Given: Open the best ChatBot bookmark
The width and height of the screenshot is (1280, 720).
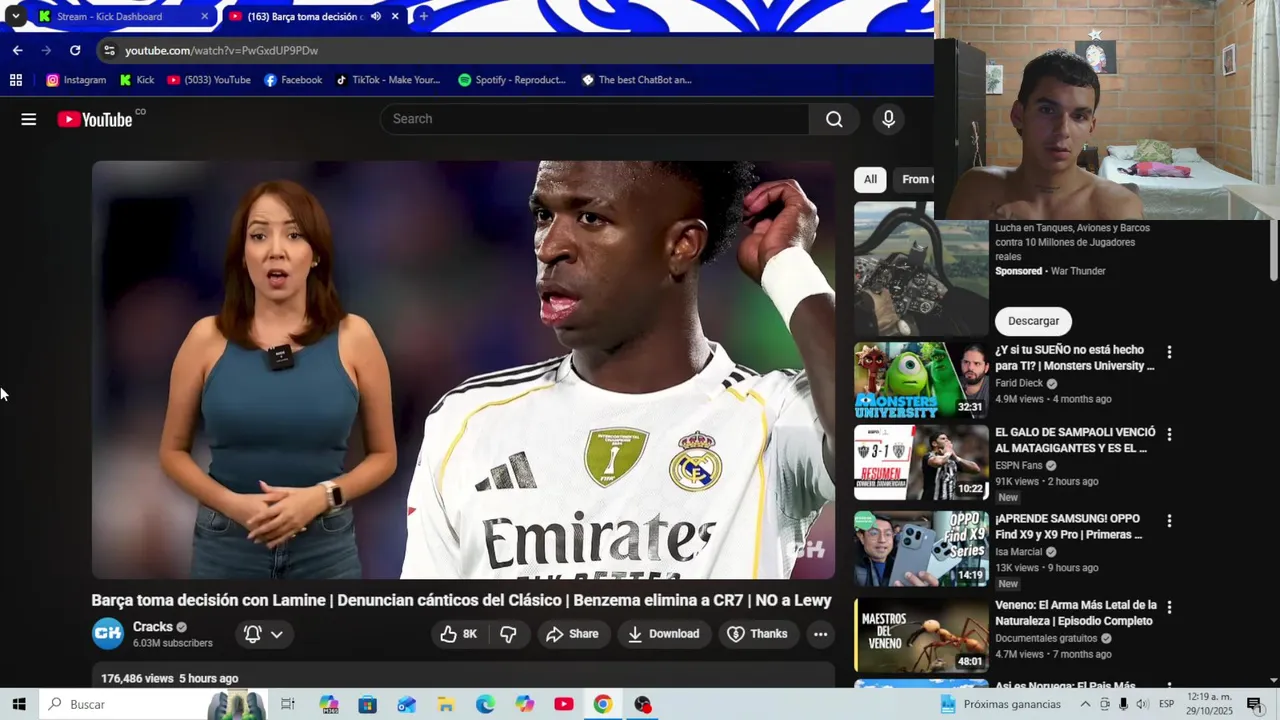Looking at the screenshot, I should (x=636, y=80).
